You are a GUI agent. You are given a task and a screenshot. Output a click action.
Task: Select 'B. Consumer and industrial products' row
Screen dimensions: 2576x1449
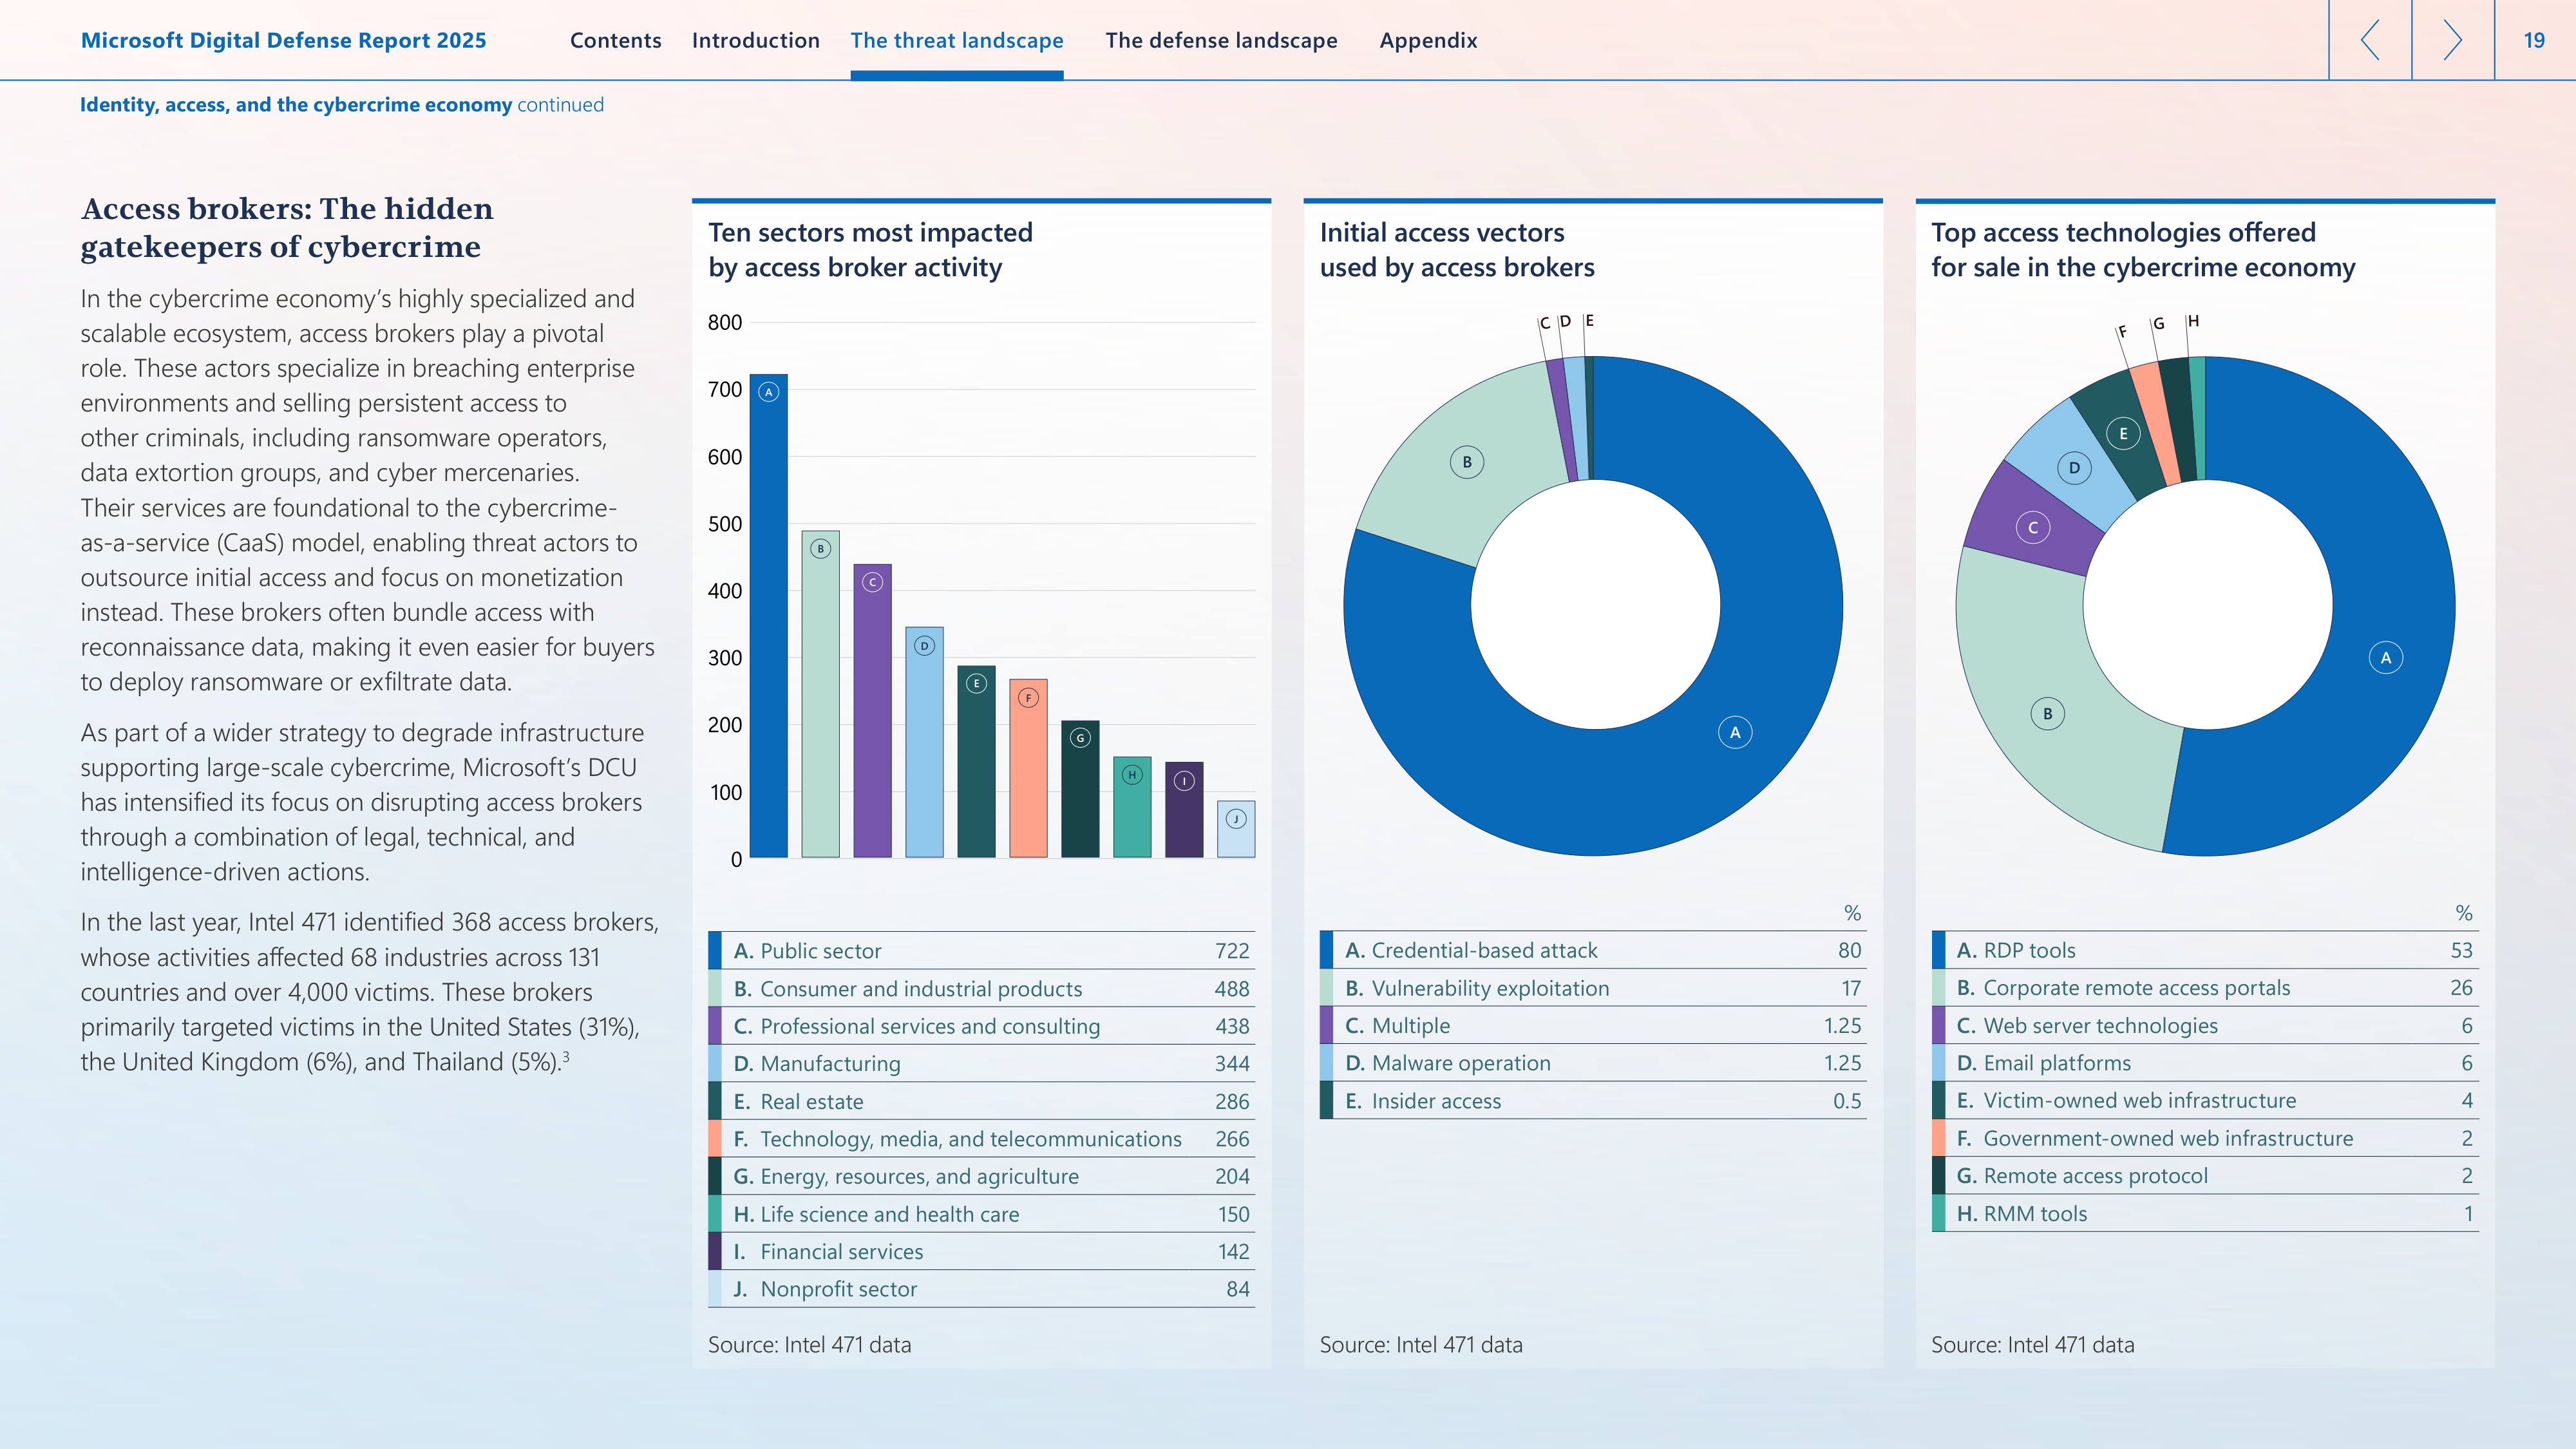(x=981, y=989)
